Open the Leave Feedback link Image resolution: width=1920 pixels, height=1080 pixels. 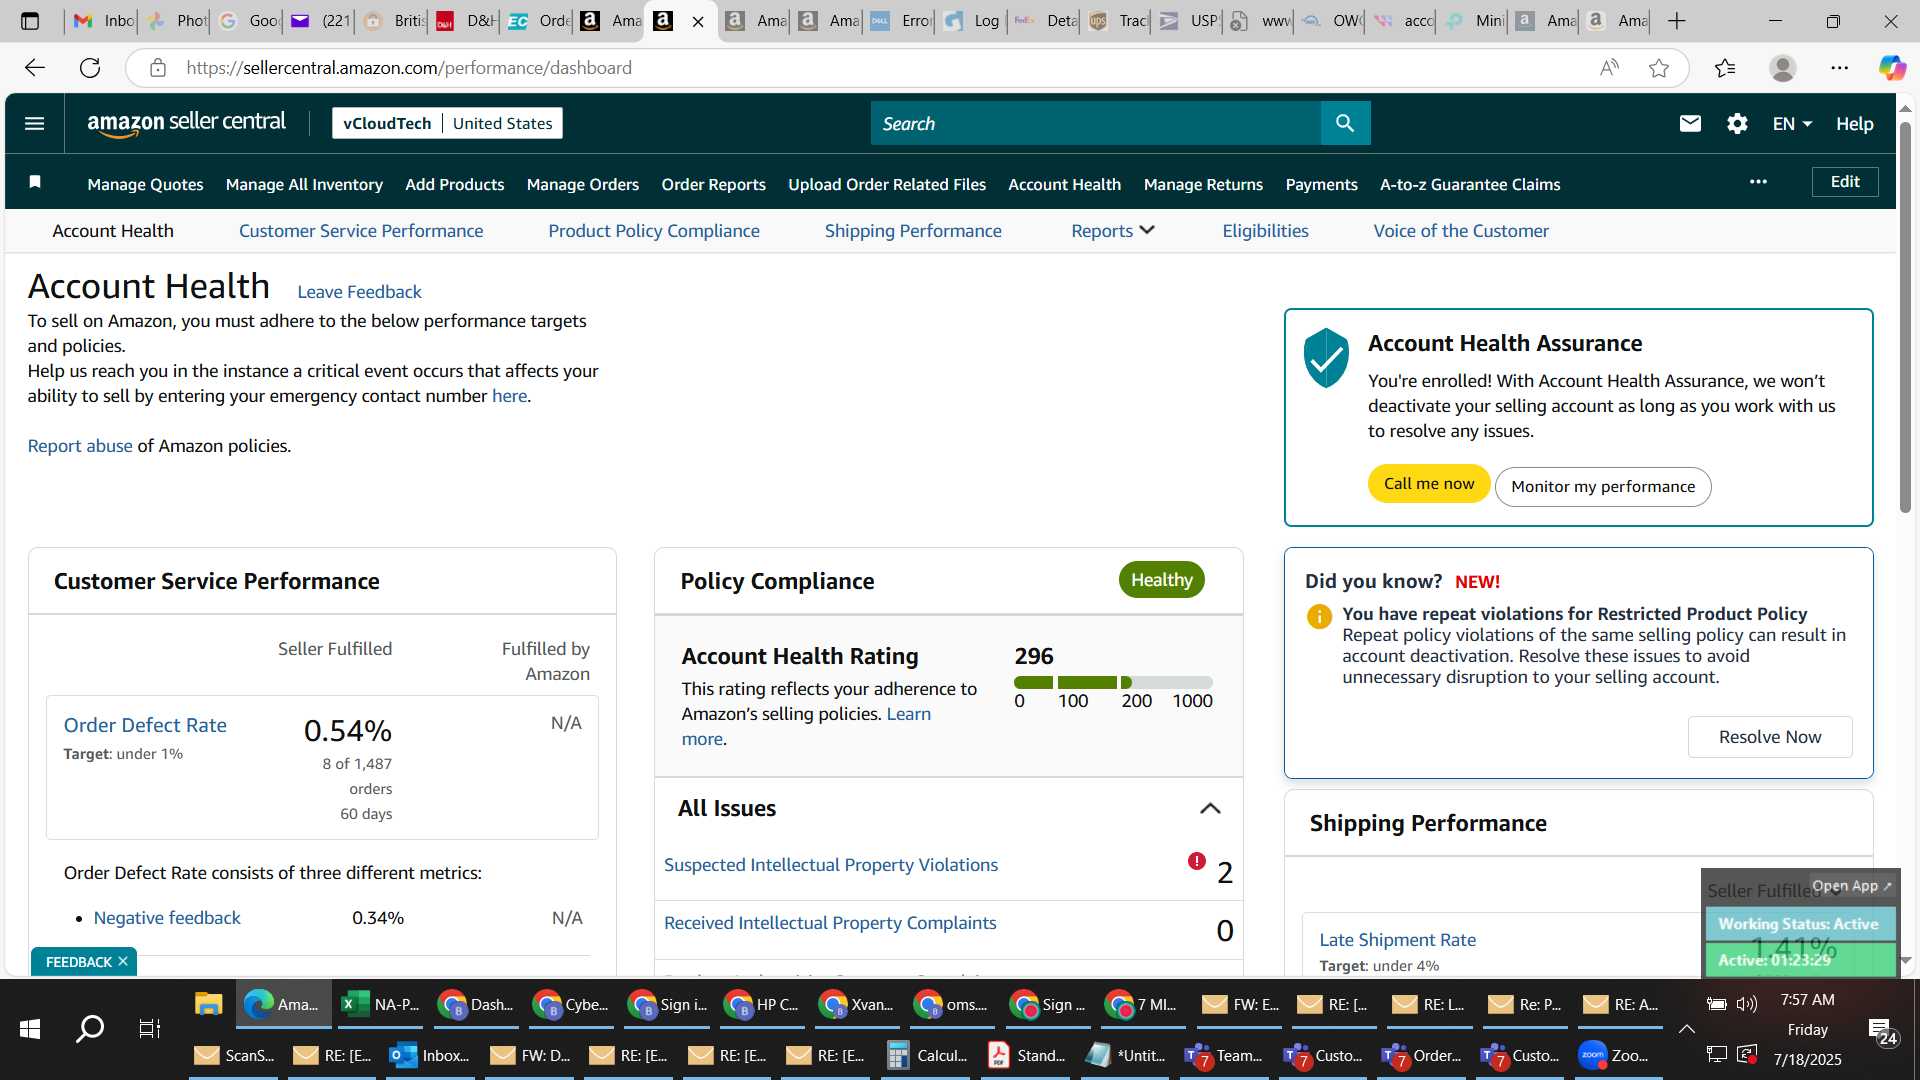(359, 291)
